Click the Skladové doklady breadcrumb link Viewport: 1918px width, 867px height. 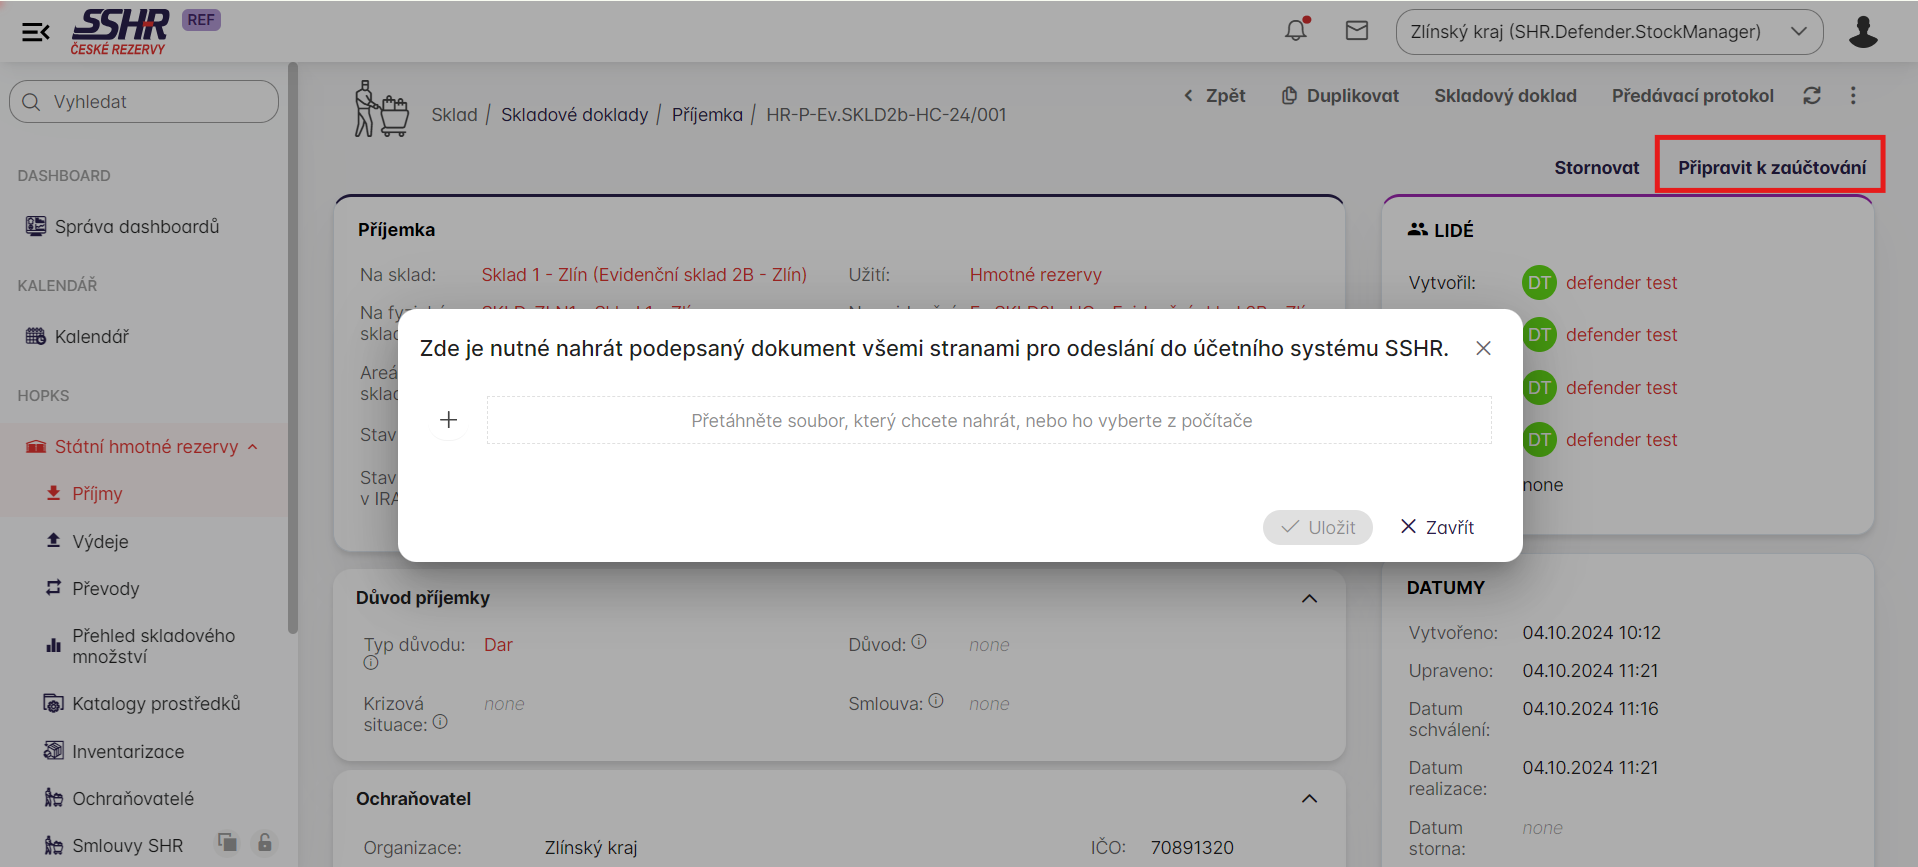tap(574, 115)
